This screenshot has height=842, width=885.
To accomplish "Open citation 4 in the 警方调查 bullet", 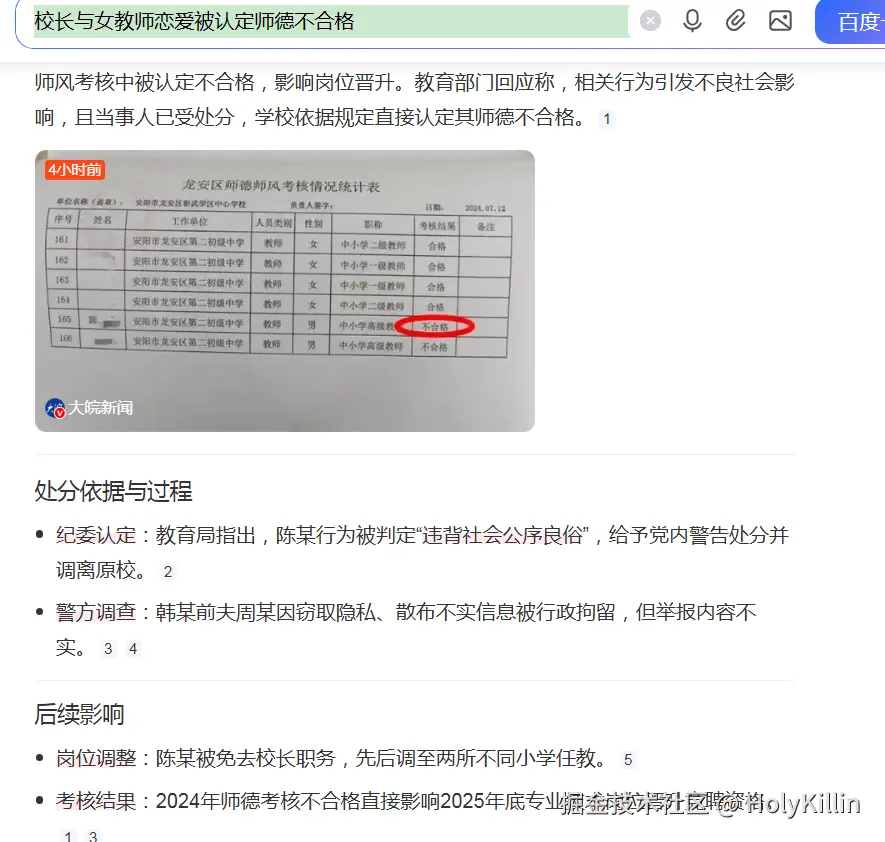I will click(133, 647).
